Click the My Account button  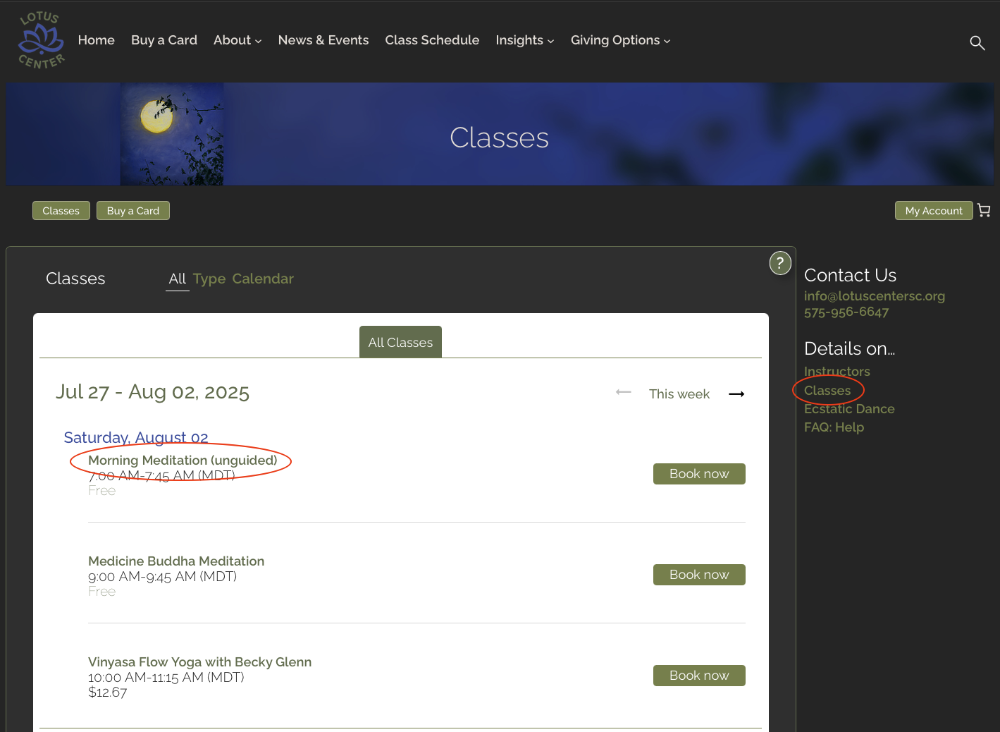(933, 211)
